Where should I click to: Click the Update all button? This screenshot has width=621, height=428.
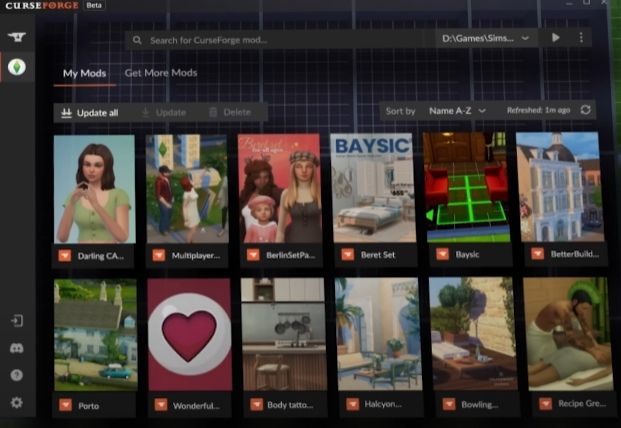coord(90,113)
